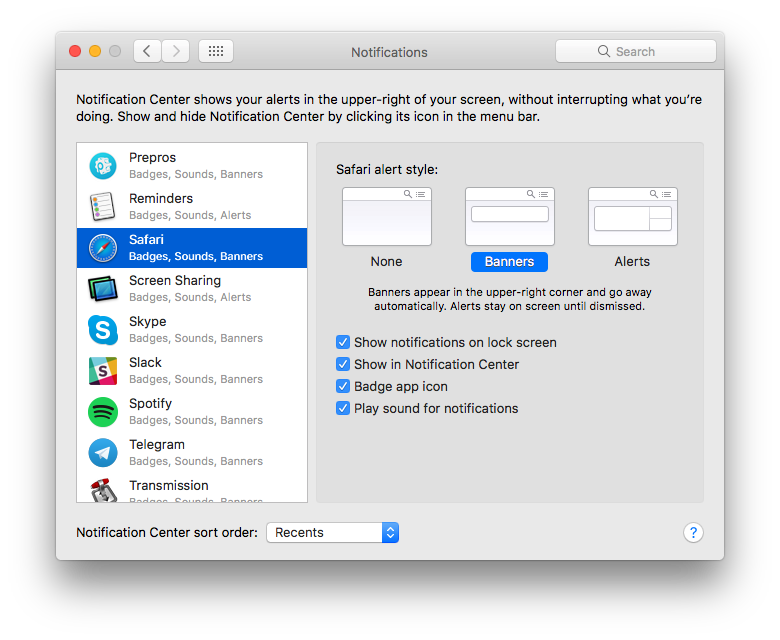Show all preferences grid button
This screenshot has height=640, width=780.
[216, 51]
